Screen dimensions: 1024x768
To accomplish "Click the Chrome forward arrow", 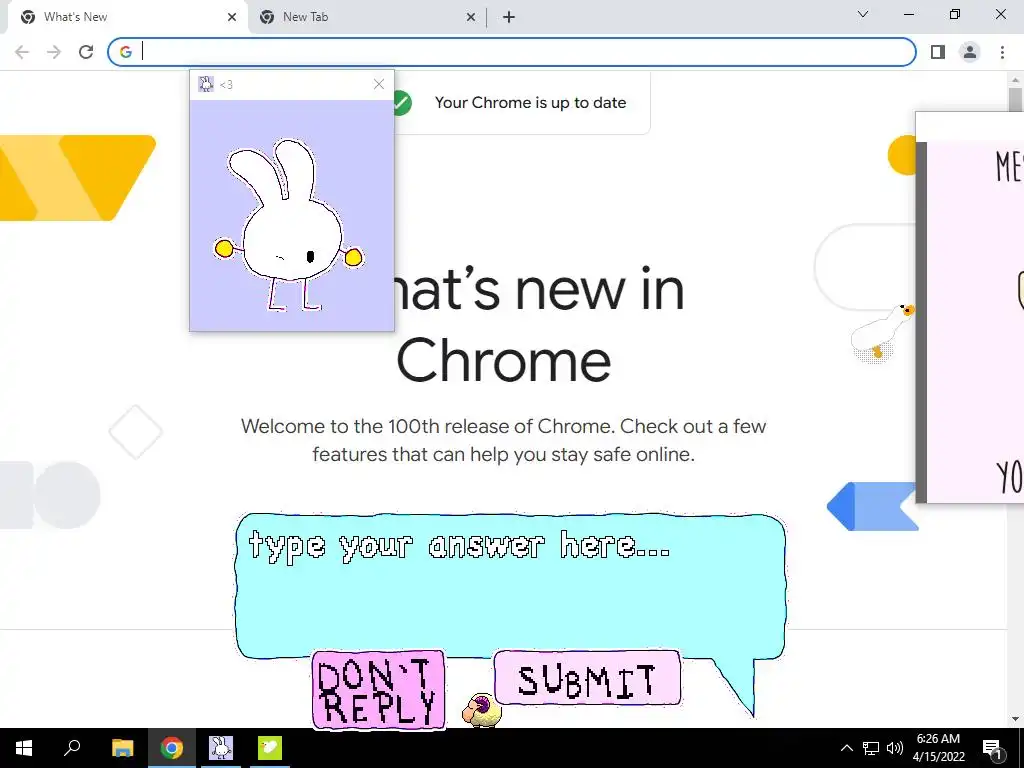I will 54,52.
